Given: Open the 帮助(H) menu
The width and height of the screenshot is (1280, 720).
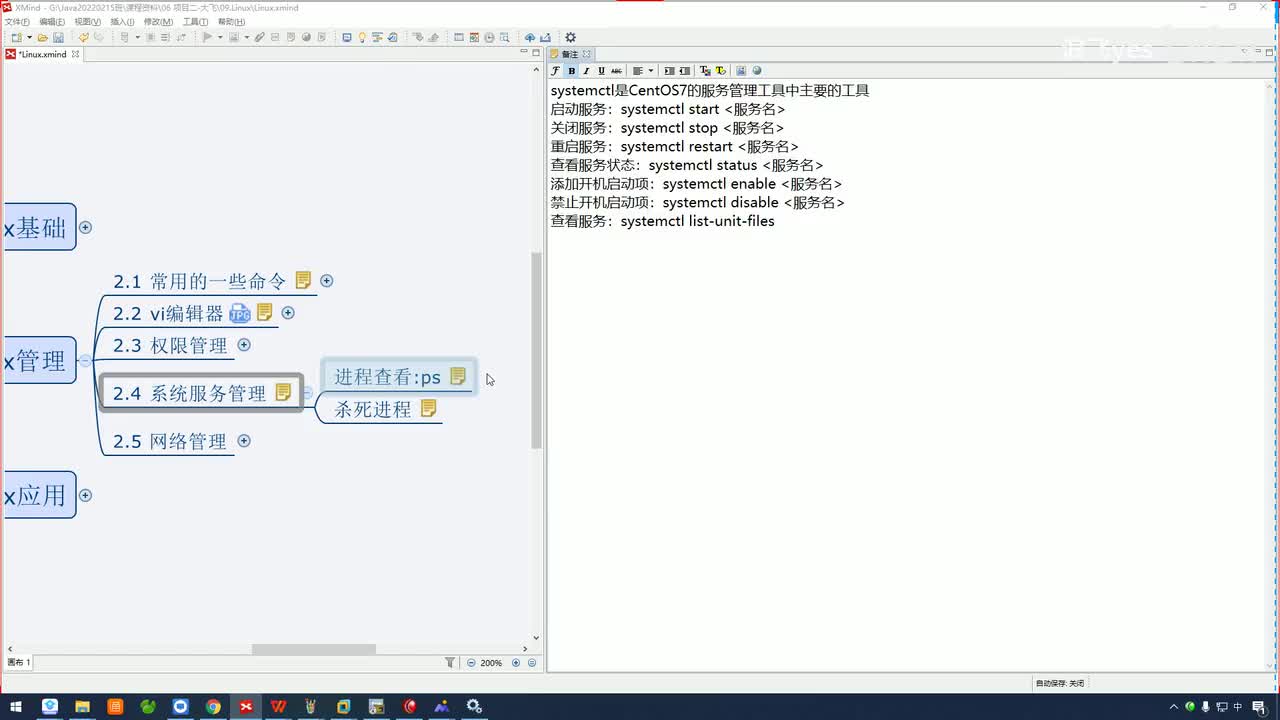Looking at the screenshot, I should click(x=231, y=22).
